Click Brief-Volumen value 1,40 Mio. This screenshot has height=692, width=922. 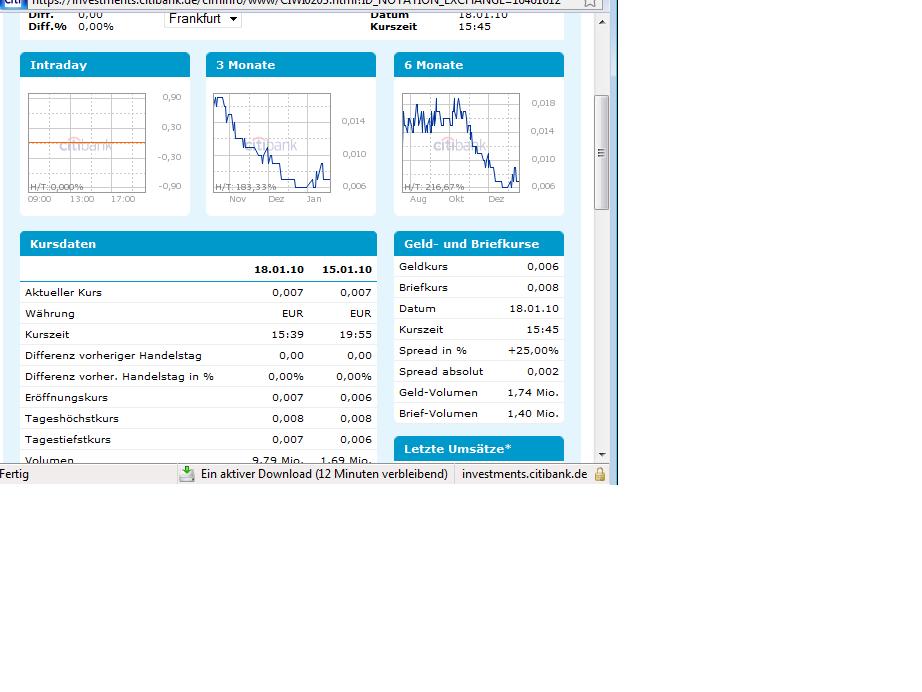pyautogui.click(x=533, y=413)
